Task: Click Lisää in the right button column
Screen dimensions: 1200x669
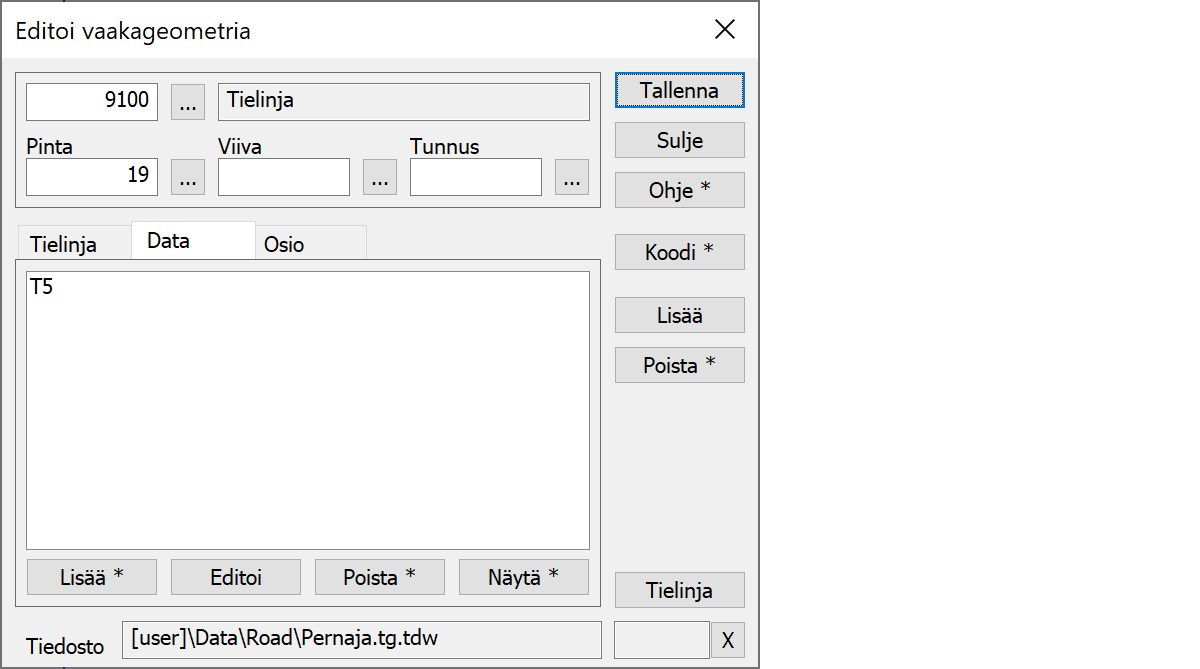Action: (679, 315)
